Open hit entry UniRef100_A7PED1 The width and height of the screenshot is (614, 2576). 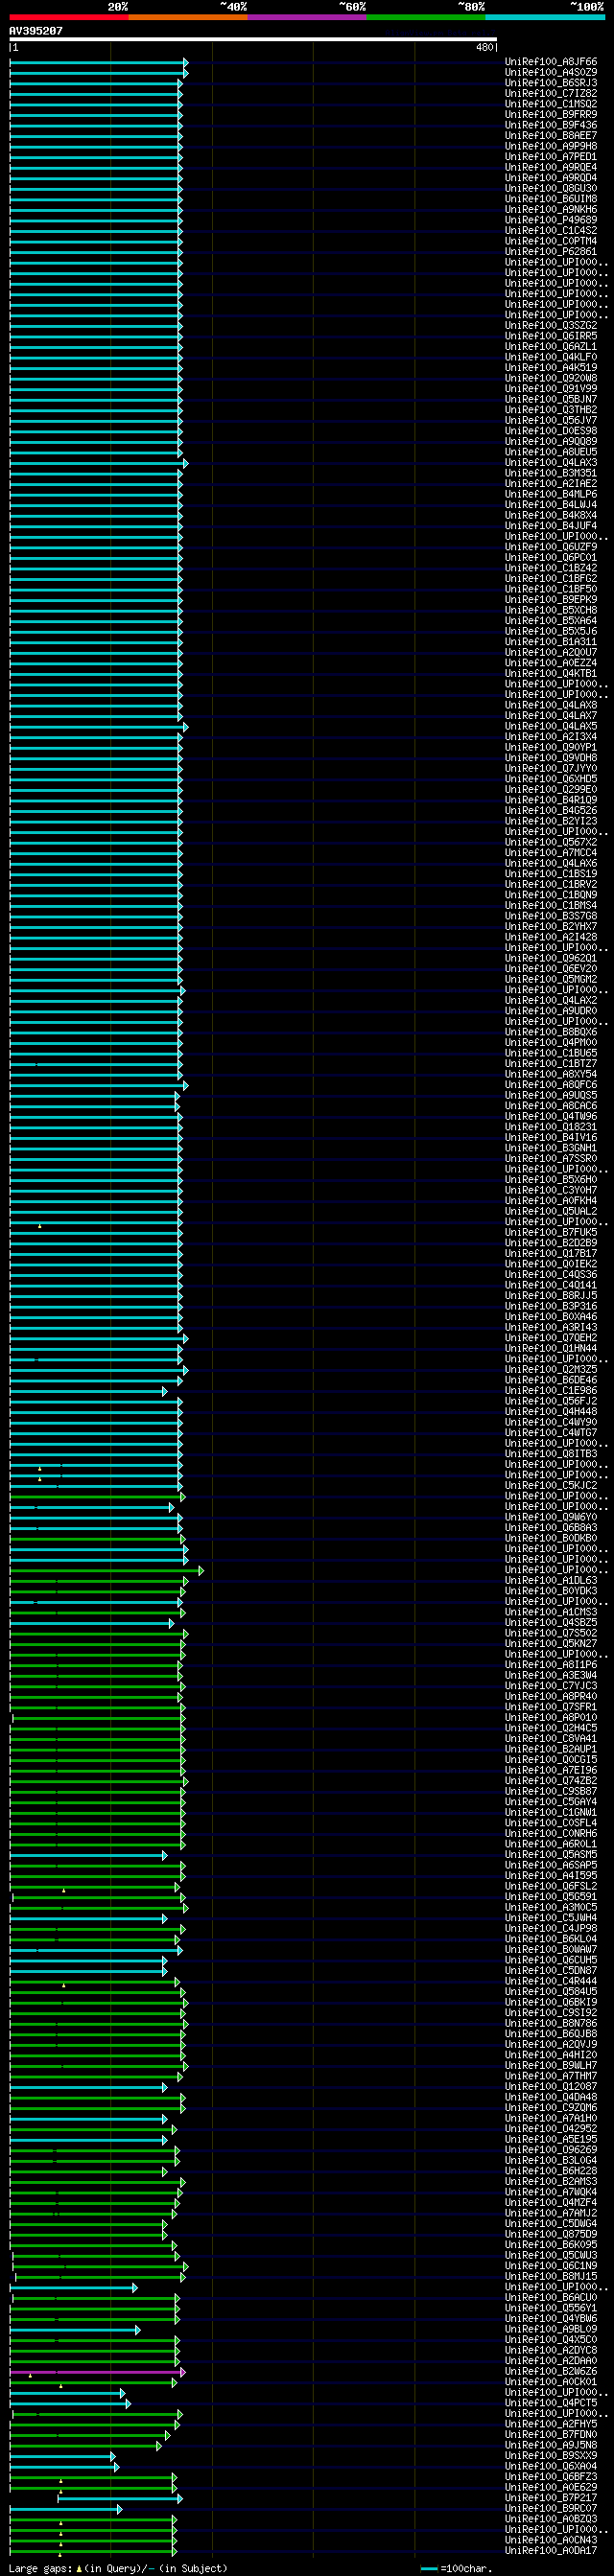click(x=551, y=157)
